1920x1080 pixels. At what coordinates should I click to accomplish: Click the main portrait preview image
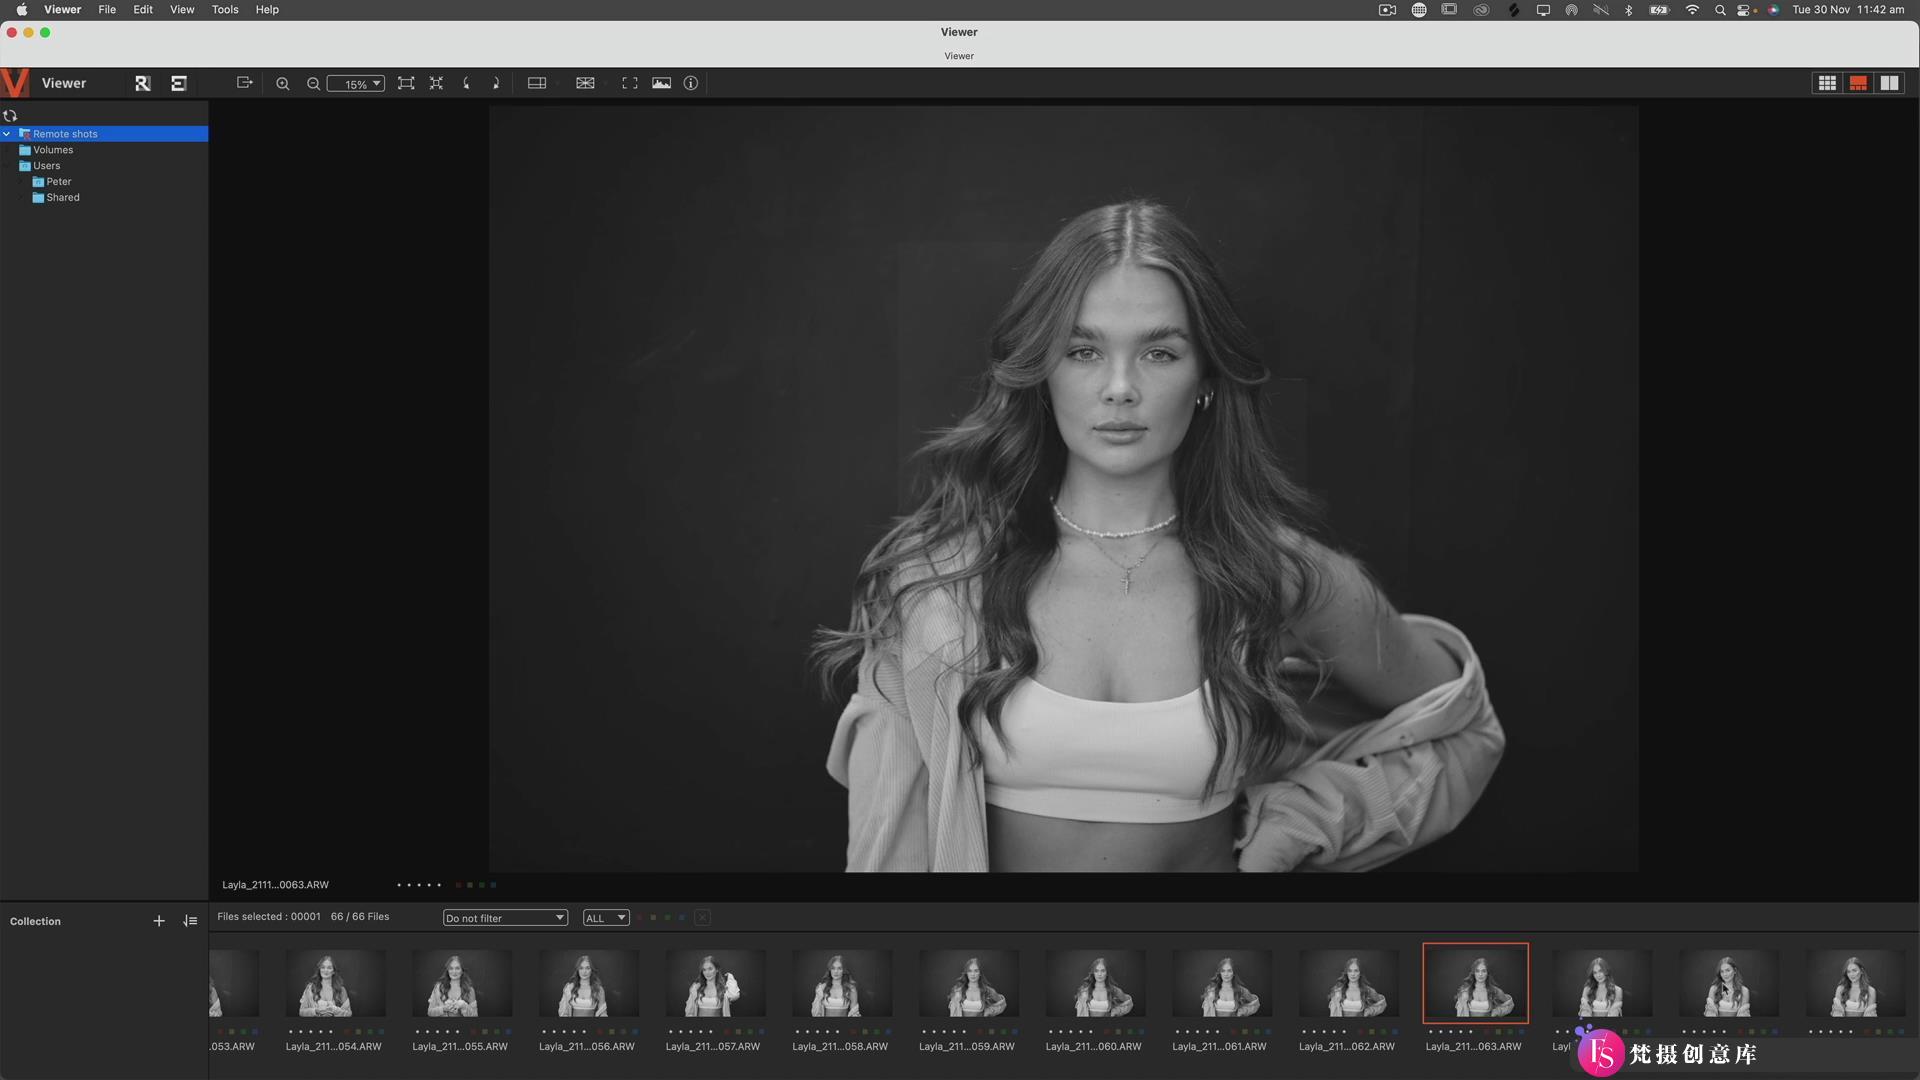click(1063, 489)
